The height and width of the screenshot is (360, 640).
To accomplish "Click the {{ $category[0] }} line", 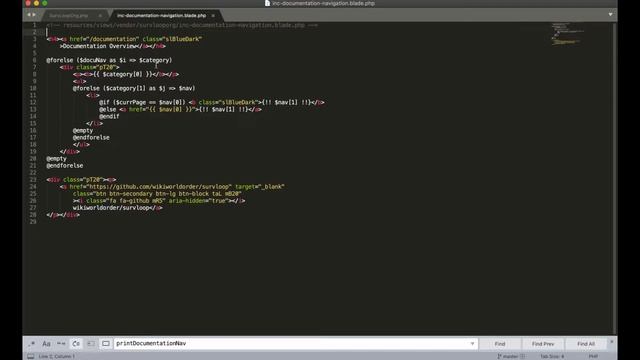I will click(x=126, y=74).
